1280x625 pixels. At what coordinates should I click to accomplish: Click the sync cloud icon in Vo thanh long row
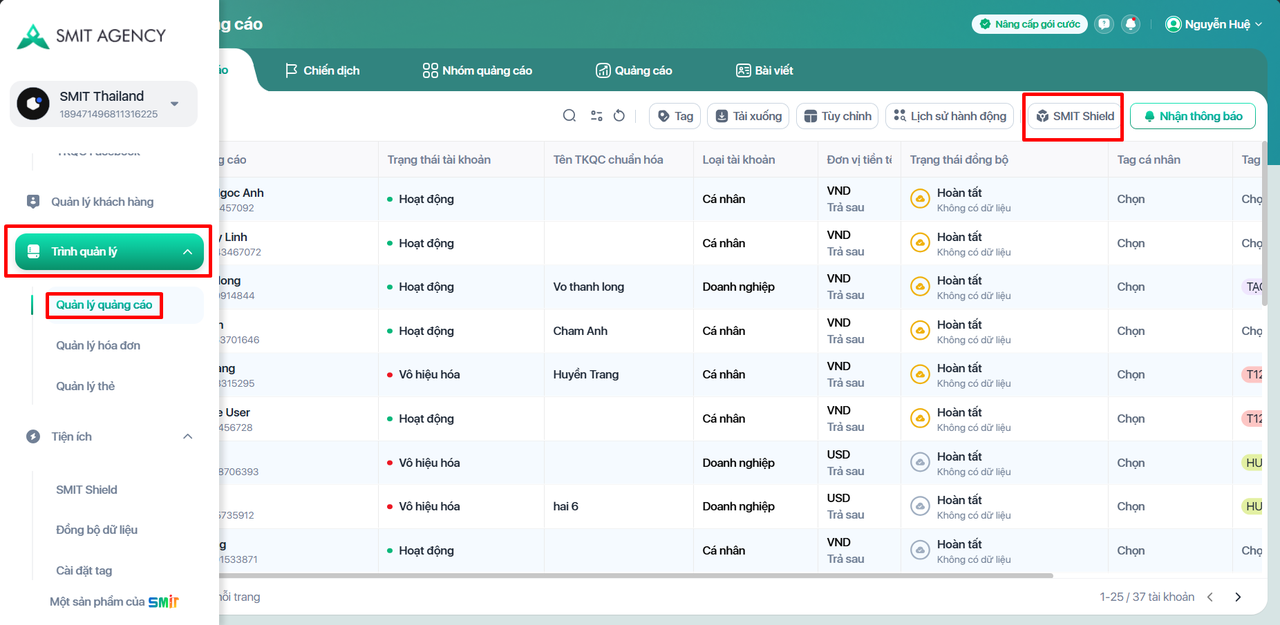click(x=920, y=287)
